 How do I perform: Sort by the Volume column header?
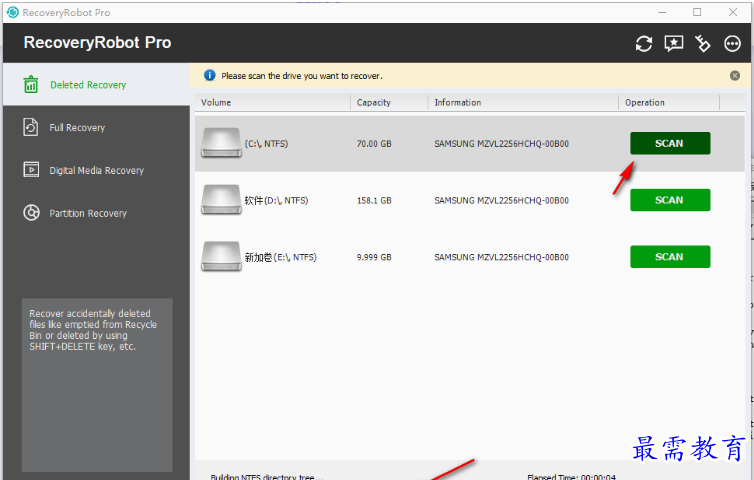pyautogui.click(x=273, y=102)
